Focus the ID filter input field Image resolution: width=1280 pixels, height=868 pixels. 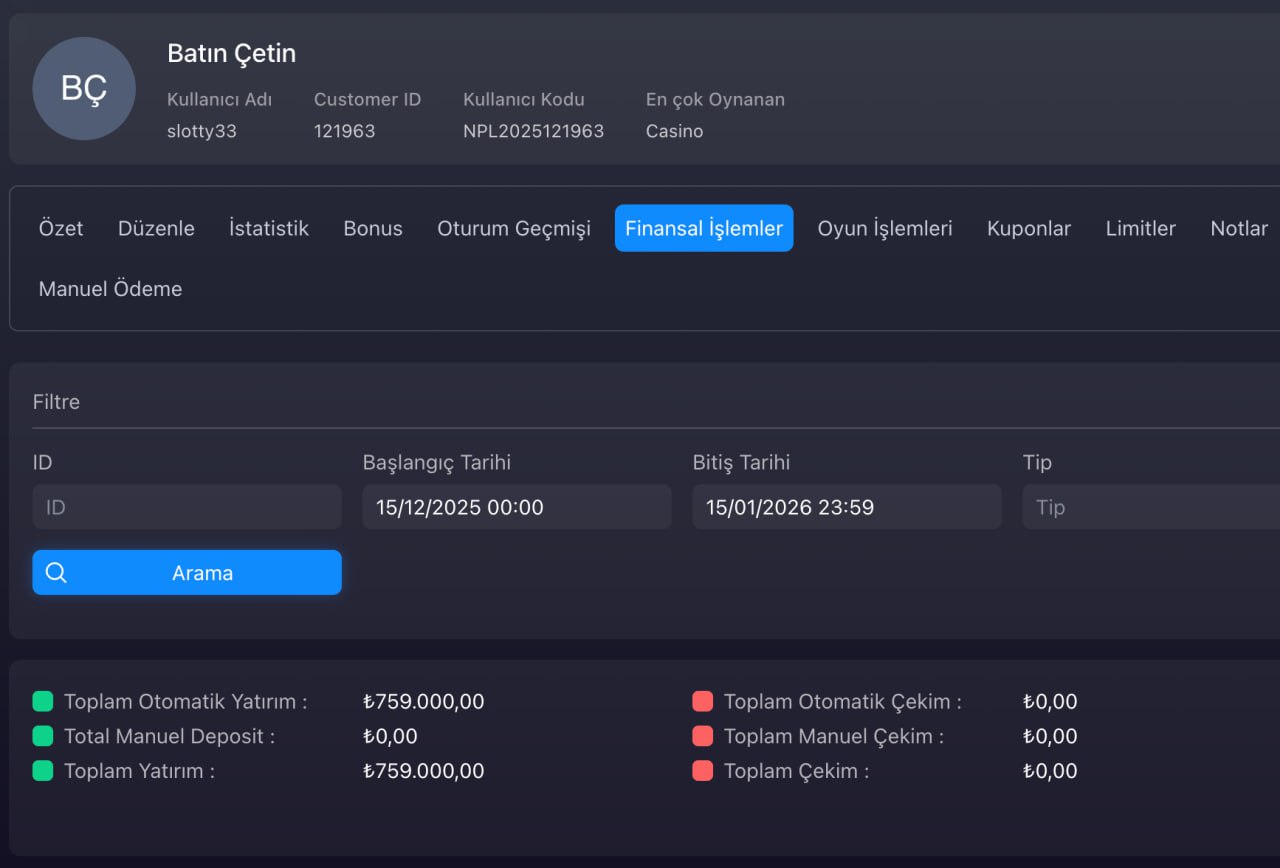pos(187,507)
